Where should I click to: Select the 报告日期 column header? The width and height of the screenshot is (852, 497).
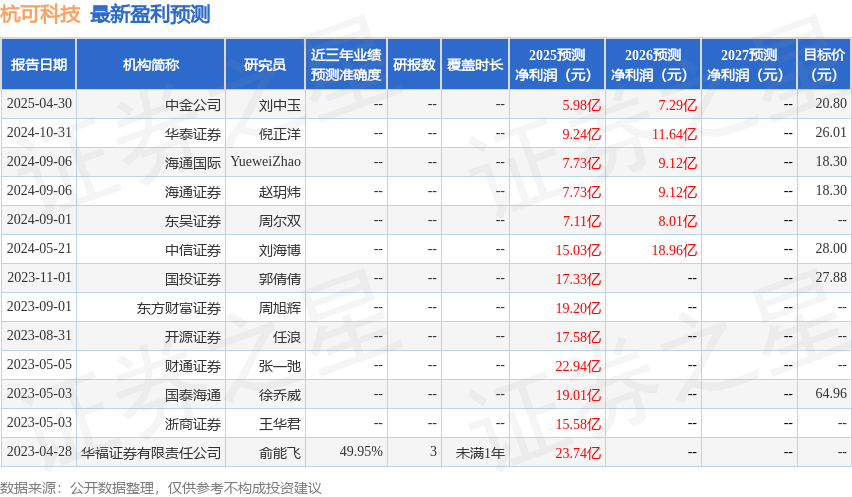click(x=39, y=65)
